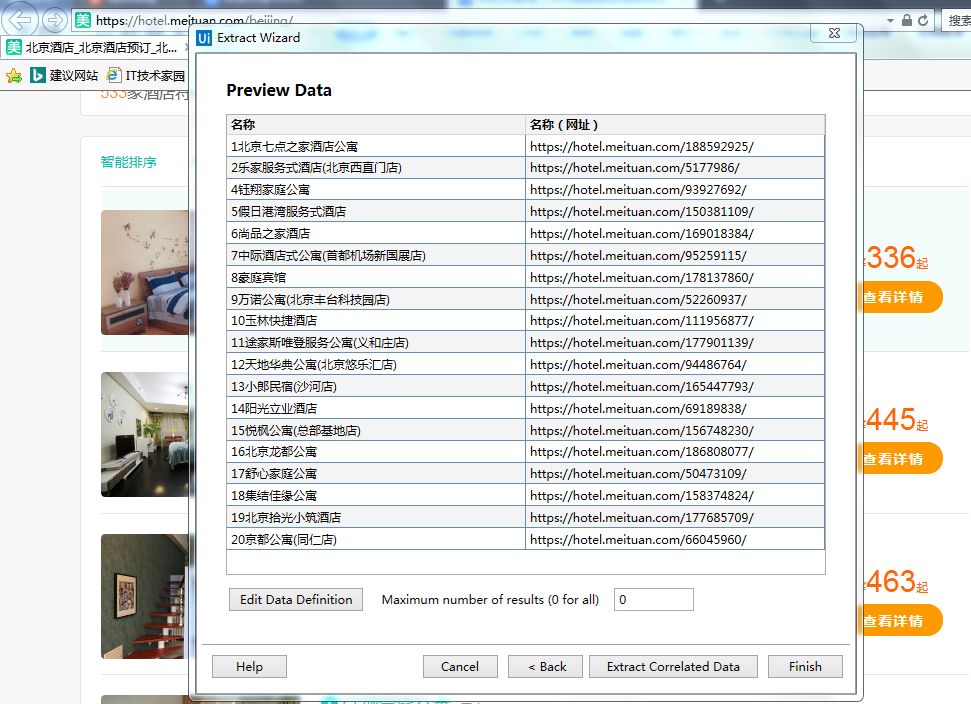Viewport: 971px width, 704px height.
Task: Click URL cell ending 177901139/
Action: pyautogui.click(x=675, y=342)
